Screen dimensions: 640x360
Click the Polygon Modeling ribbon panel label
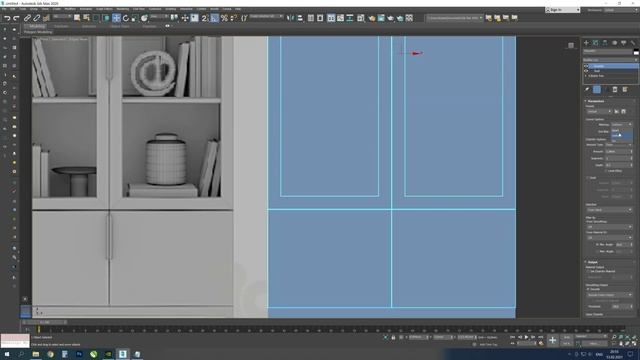click(38, 32)
